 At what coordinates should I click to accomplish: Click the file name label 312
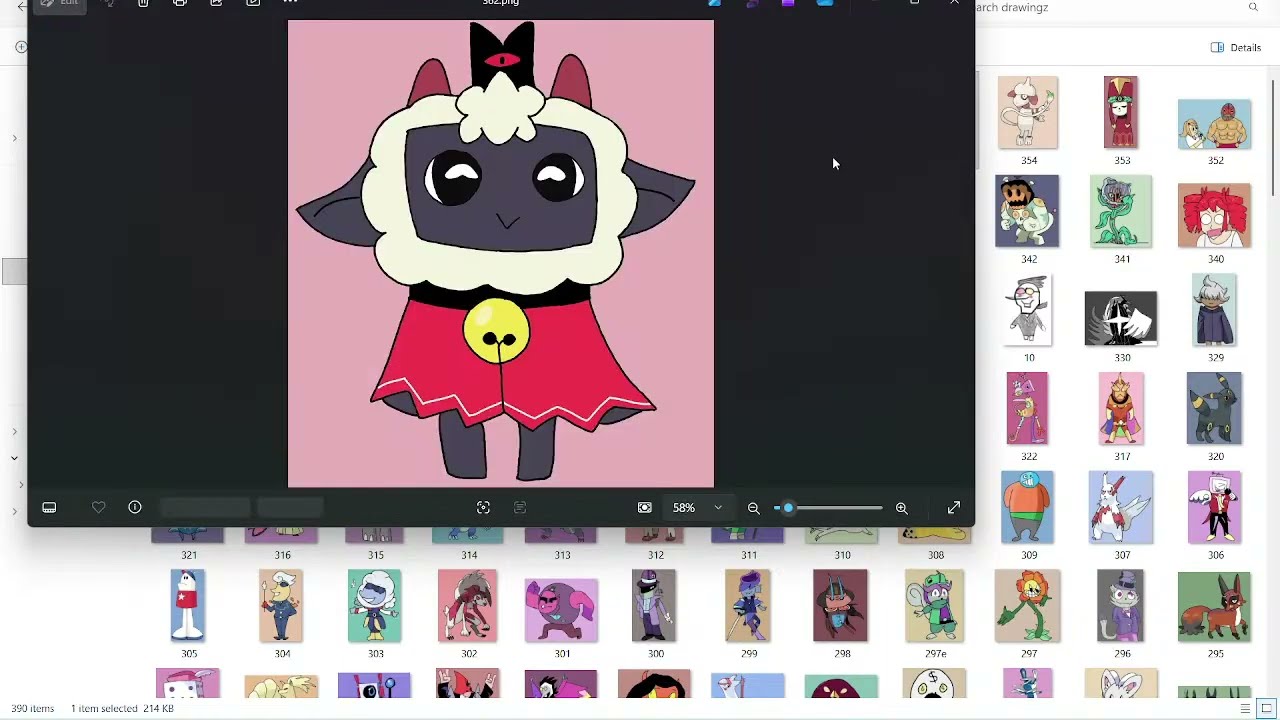click(x=655, y=555)
